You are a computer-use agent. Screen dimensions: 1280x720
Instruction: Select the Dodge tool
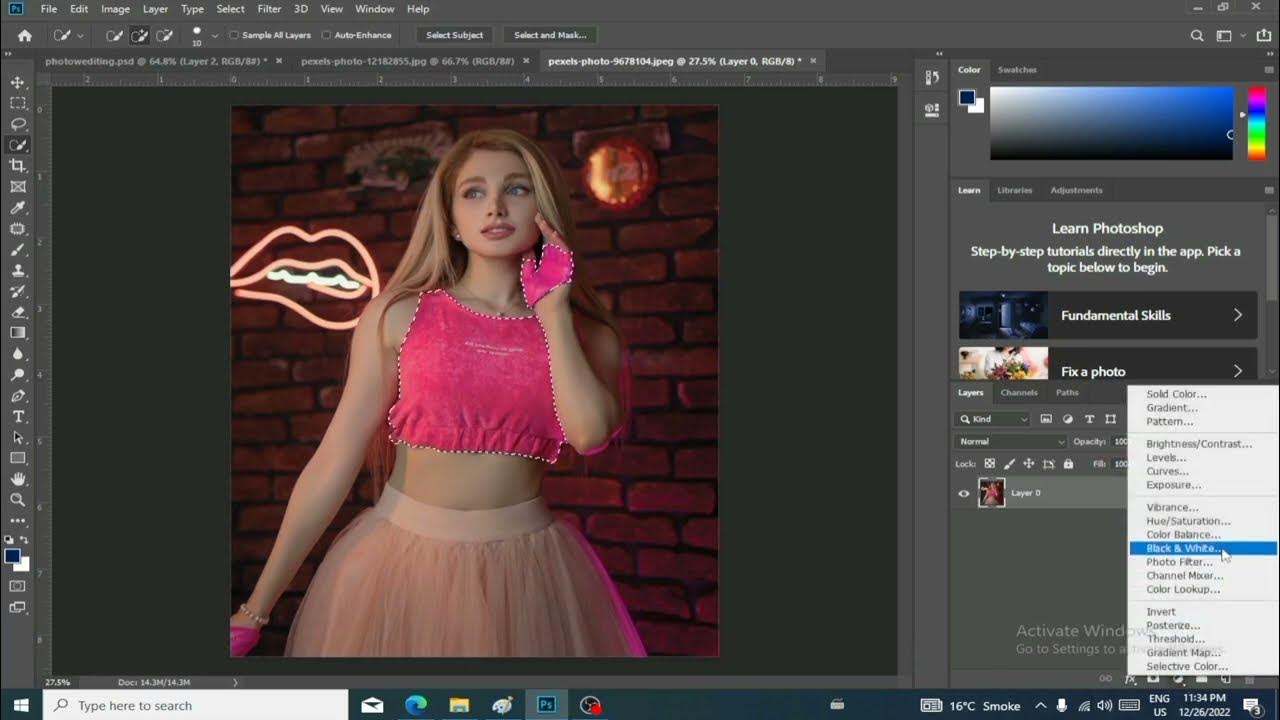coord(17,375)
